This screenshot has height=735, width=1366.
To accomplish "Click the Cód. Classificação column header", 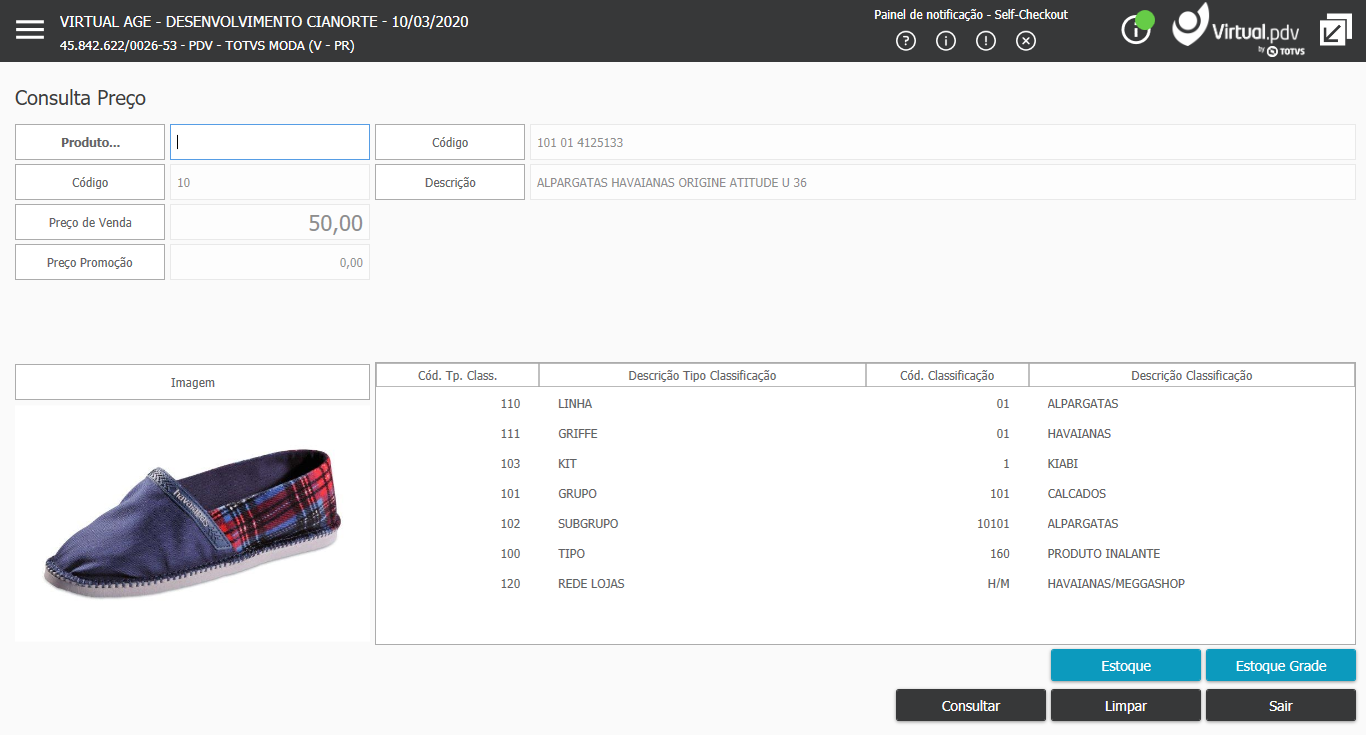I will click(947, 376).
